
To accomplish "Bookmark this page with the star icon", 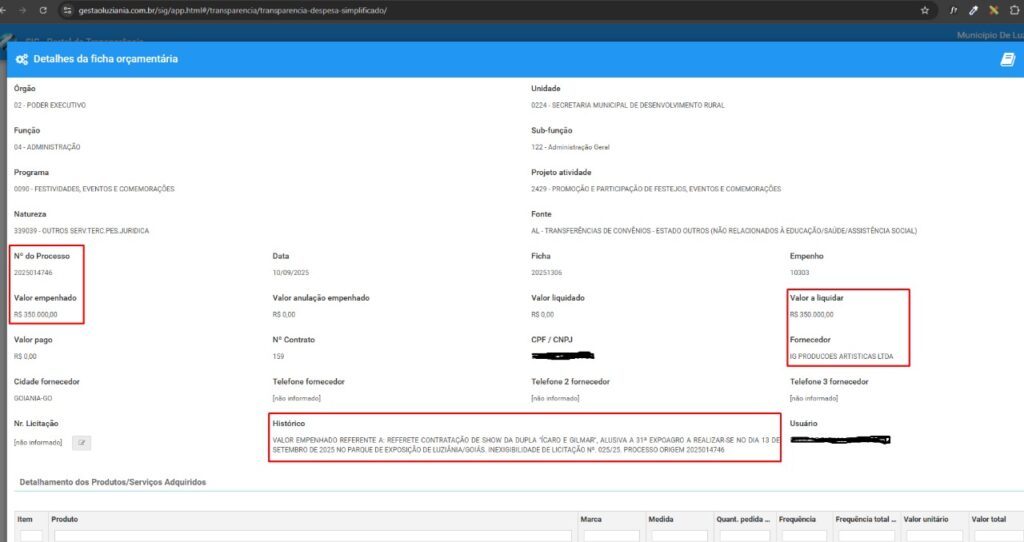I will (925, 9).
